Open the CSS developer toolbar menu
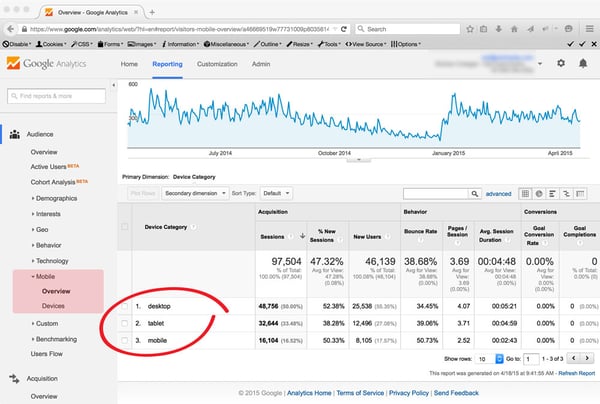This screenshot has height=404, width=600. coord(81,44)
